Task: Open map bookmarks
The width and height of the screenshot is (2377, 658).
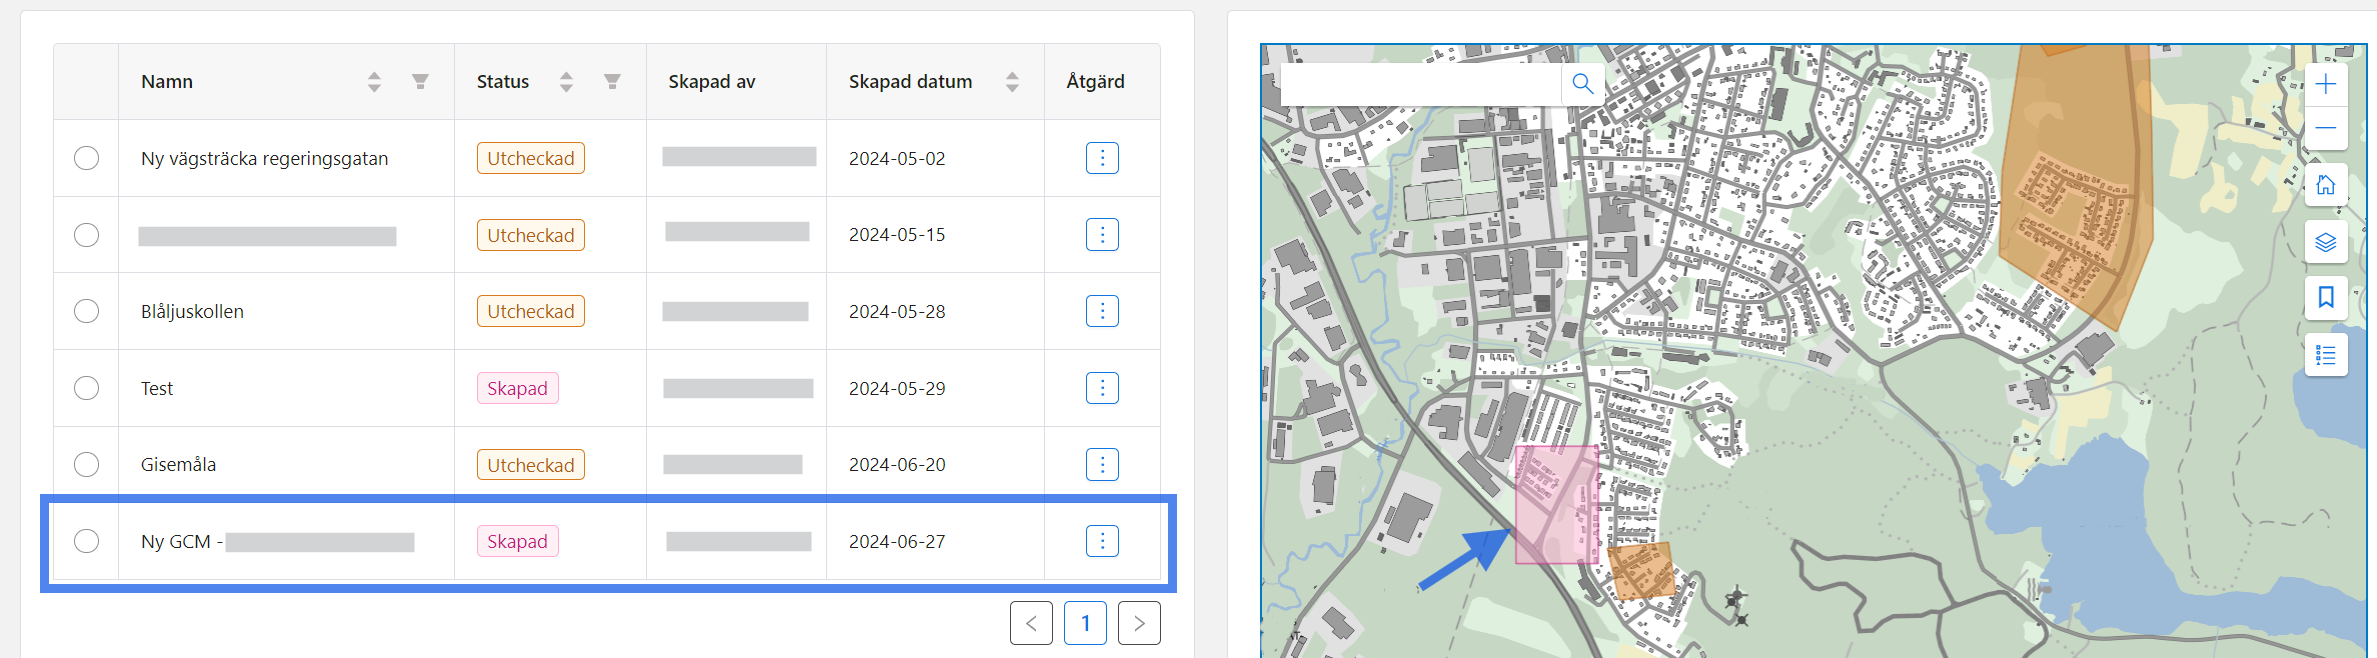Action: (2325, 298)
